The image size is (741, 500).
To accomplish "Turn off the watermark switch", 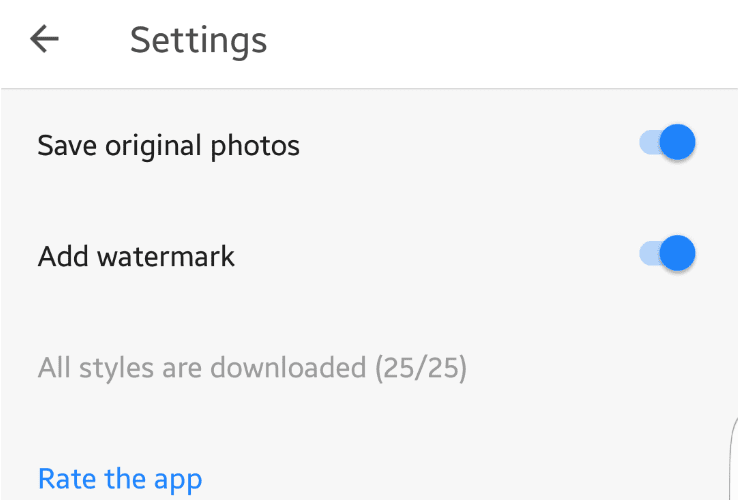I will point(667,254).
